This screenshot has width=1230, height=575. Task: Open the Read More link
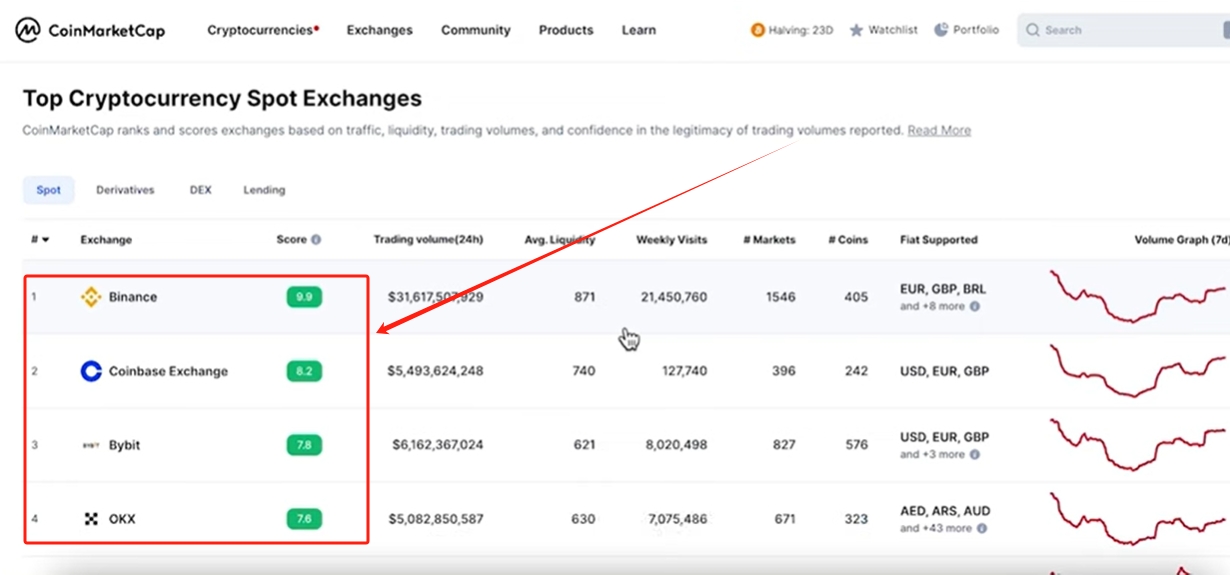tap(939, 130)
